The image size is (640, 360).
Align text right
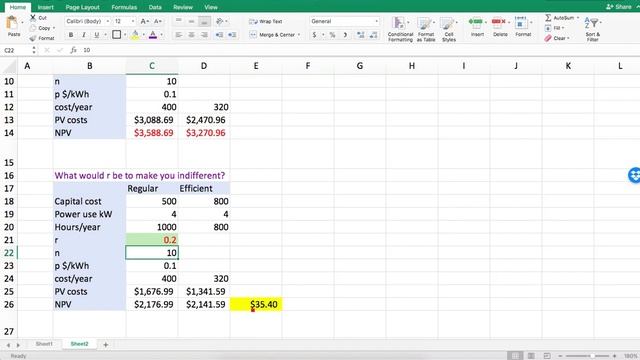pos(204,35)
